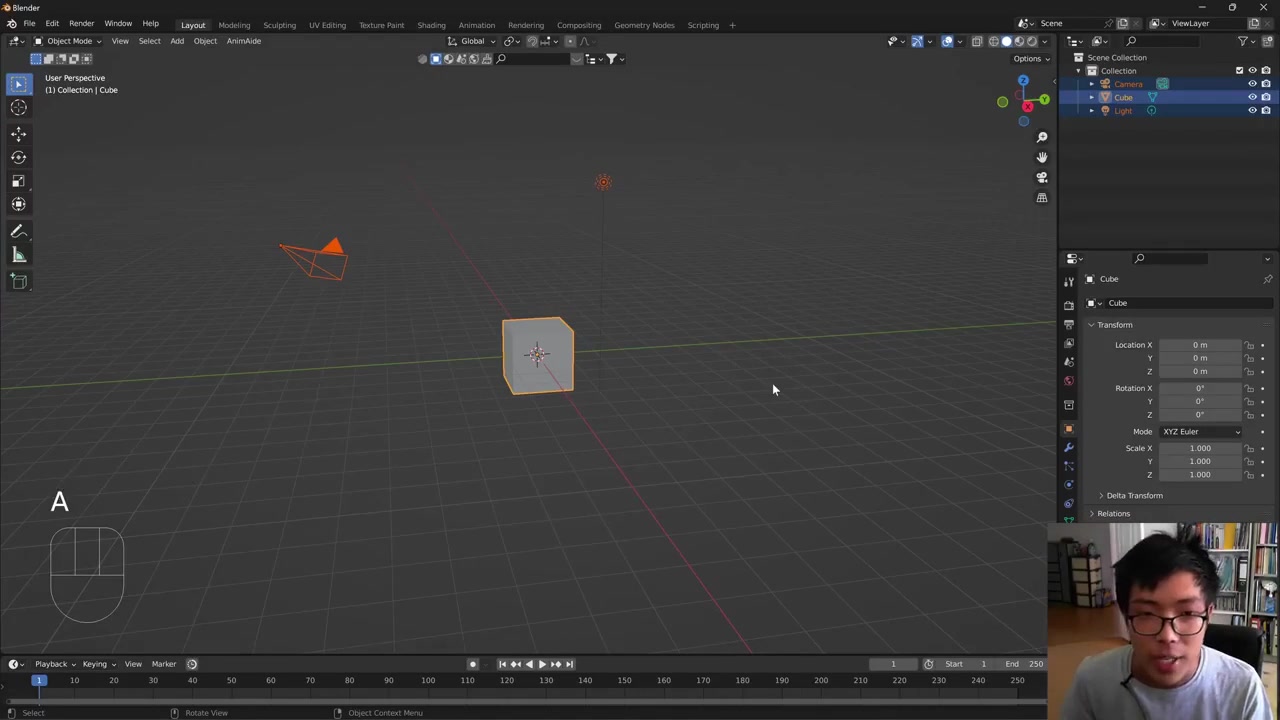Click frame 100 on the timeline ruler

tap(428, 681)
